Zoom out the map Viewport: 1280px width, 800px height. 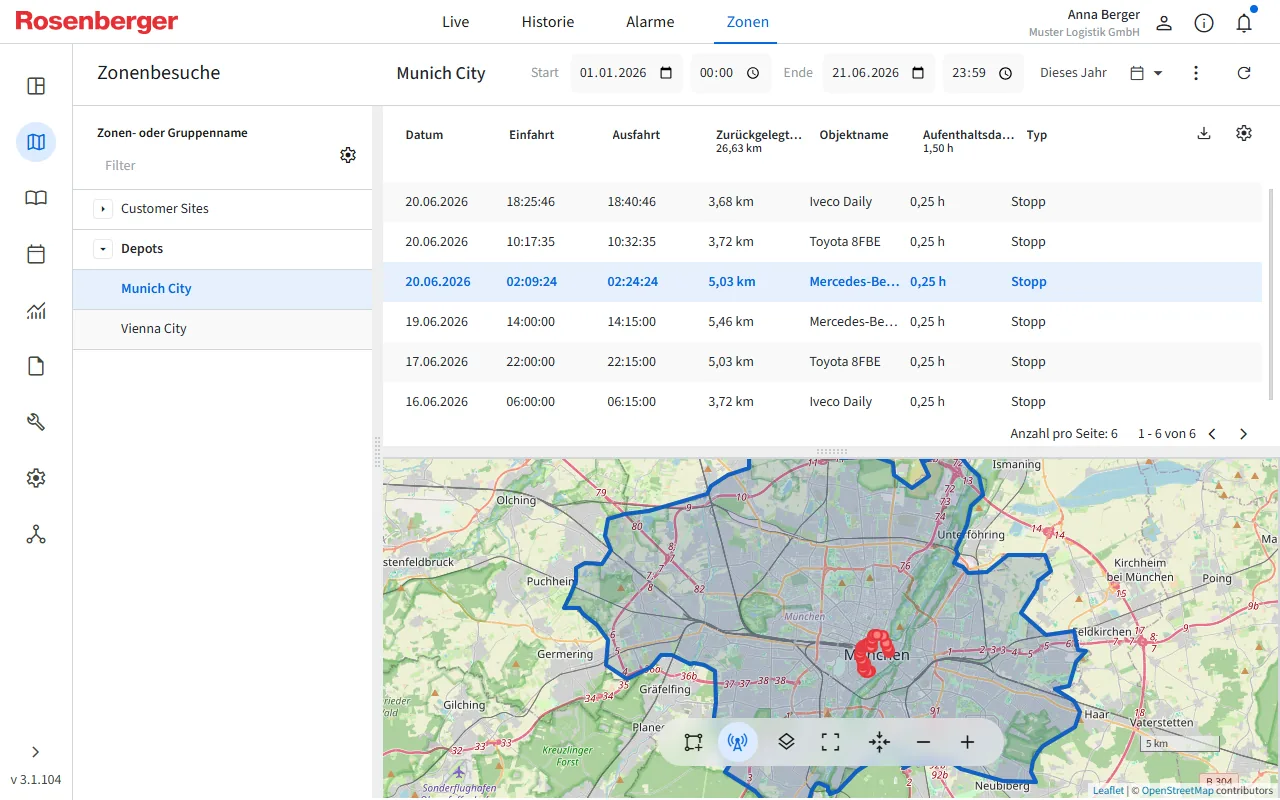923,742
